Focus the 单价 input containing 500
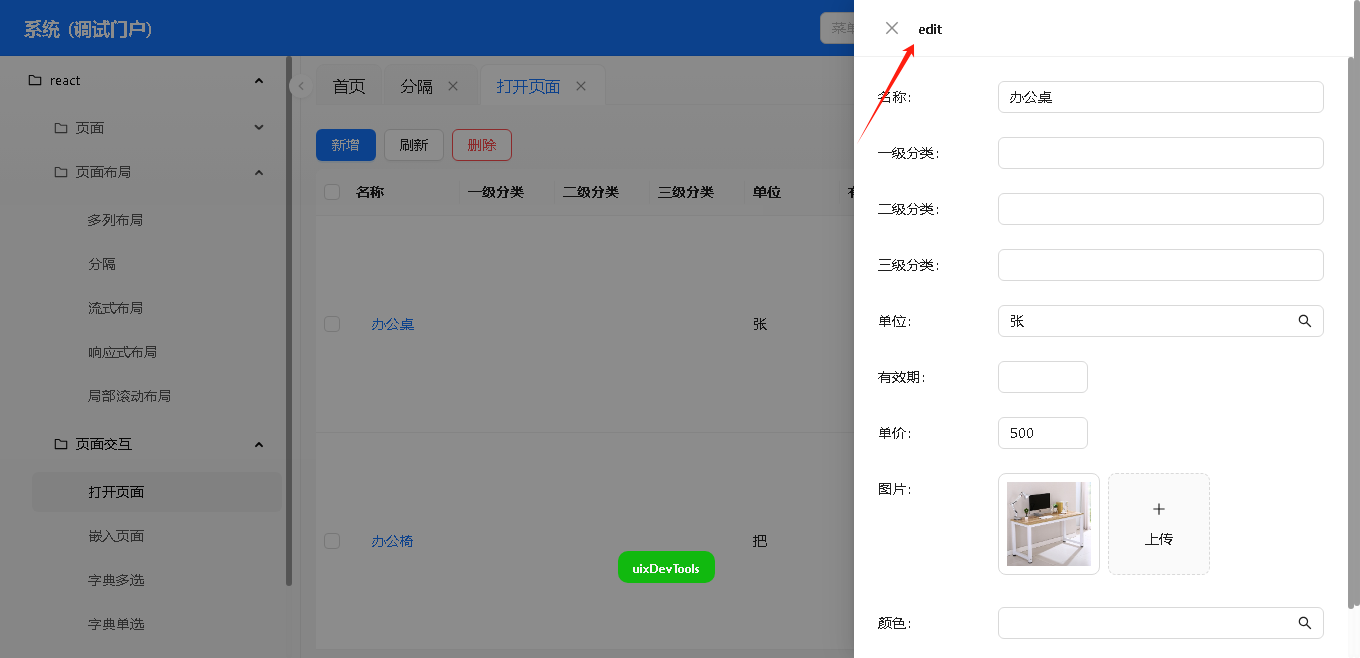1360x658 pixels. point(1043,433)
